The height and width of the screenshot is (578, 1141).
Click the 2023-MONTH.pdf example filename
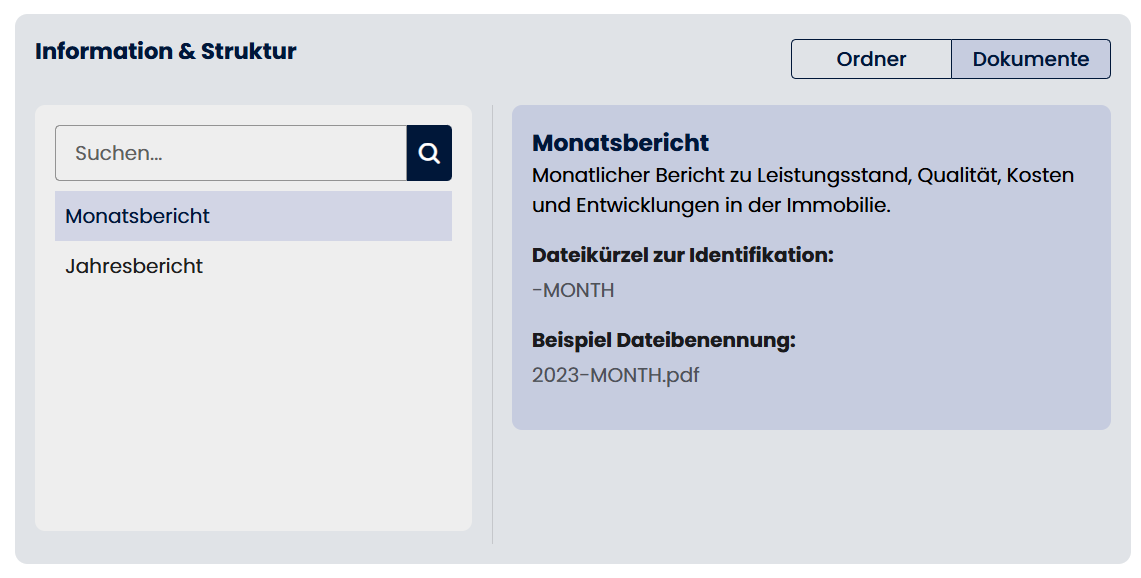[615, 376]
